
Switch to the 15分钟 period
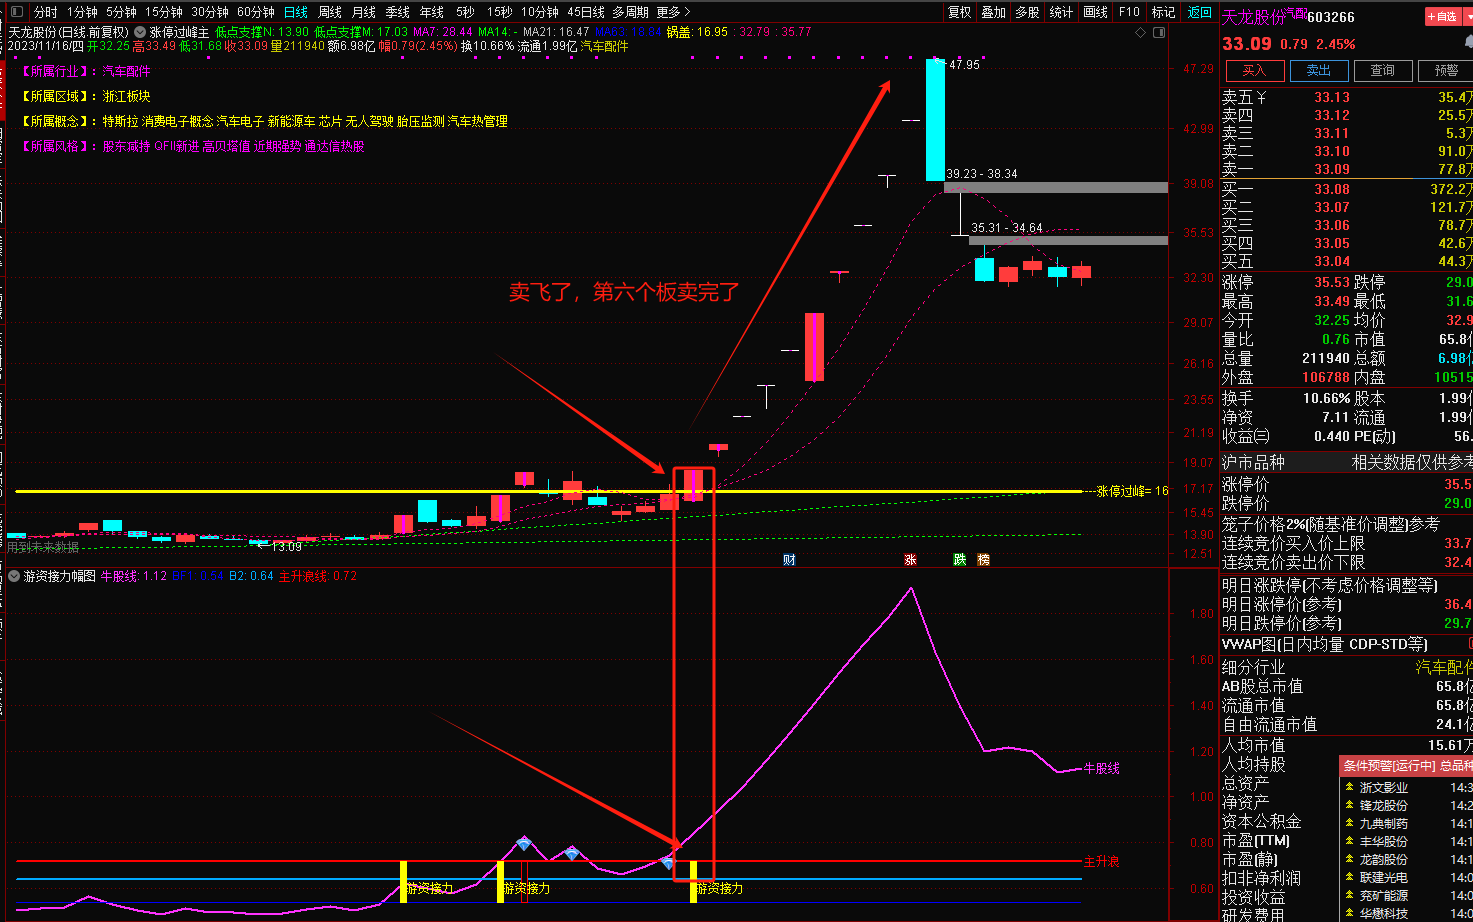point(164,12)
